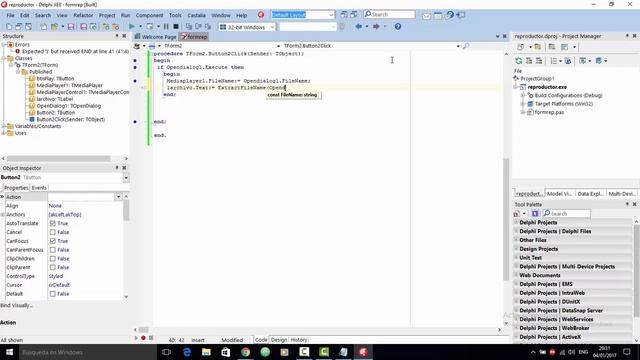
Task: Click the Tool Palette search field
Action: (566, 213)
